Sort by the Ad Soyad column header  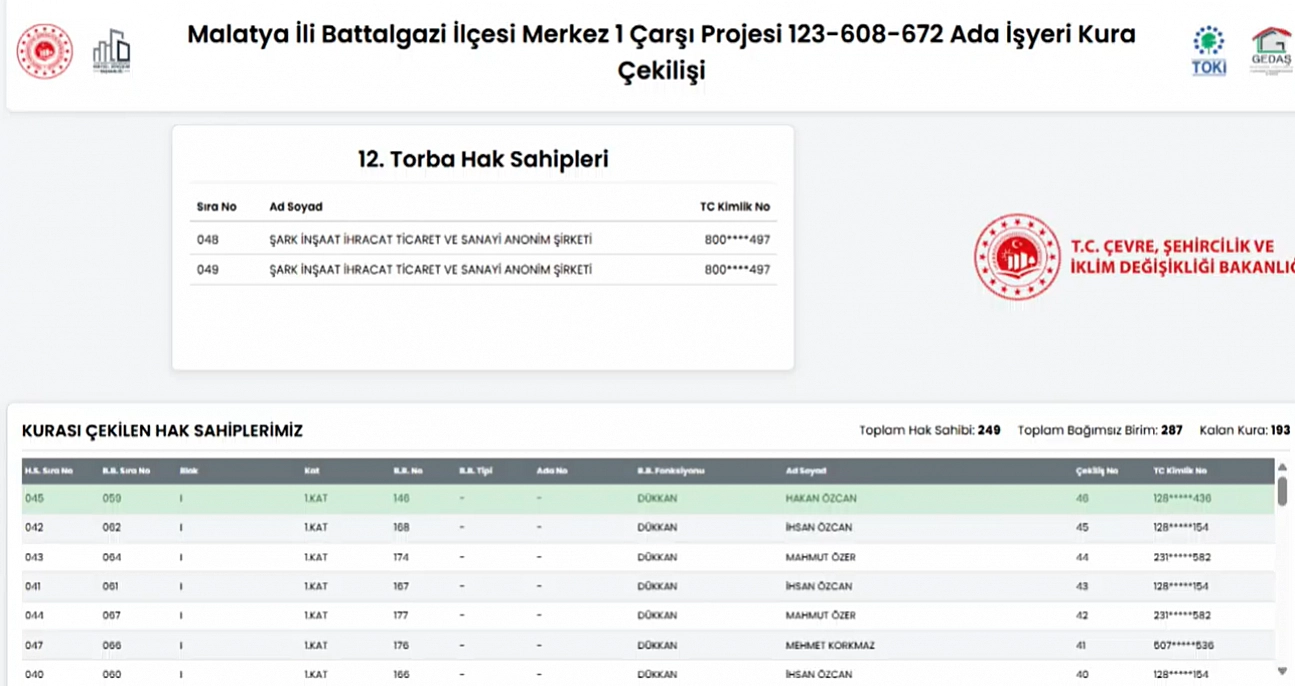pos(806,471)
